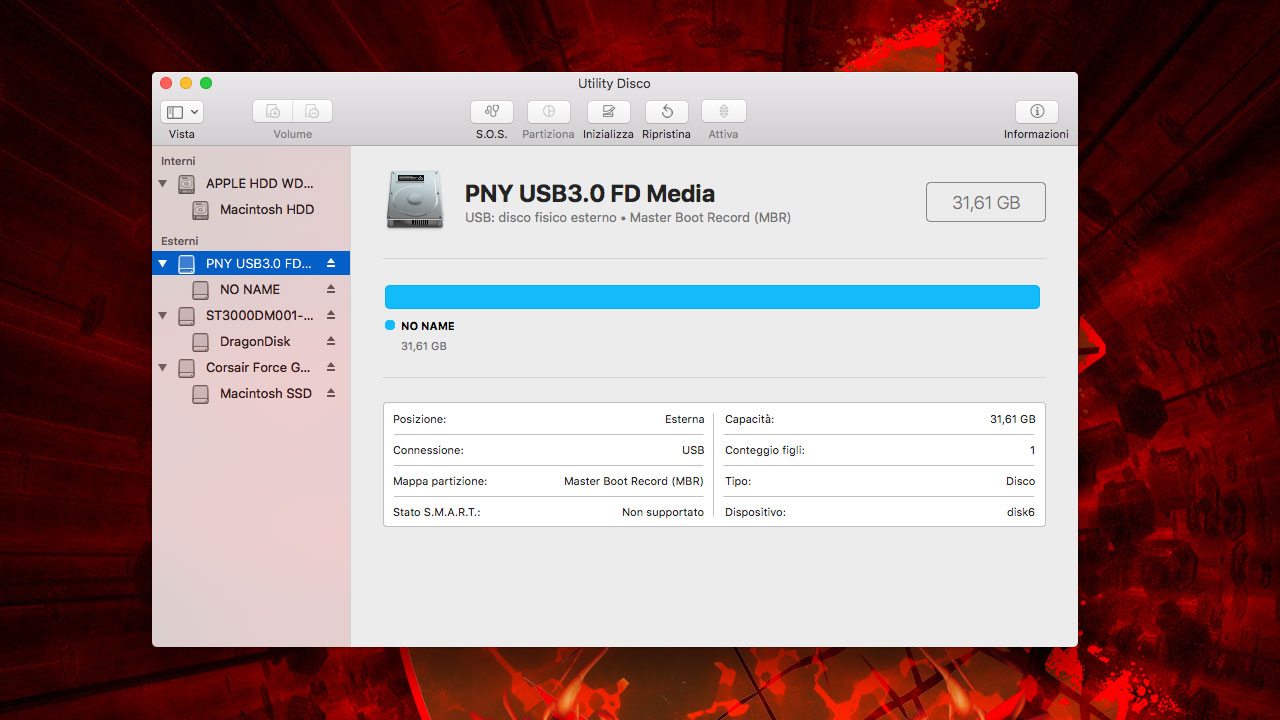Select Macintosh HDD in sidebar
This screenshot has width=1280, height=720.
pos(266,210)
